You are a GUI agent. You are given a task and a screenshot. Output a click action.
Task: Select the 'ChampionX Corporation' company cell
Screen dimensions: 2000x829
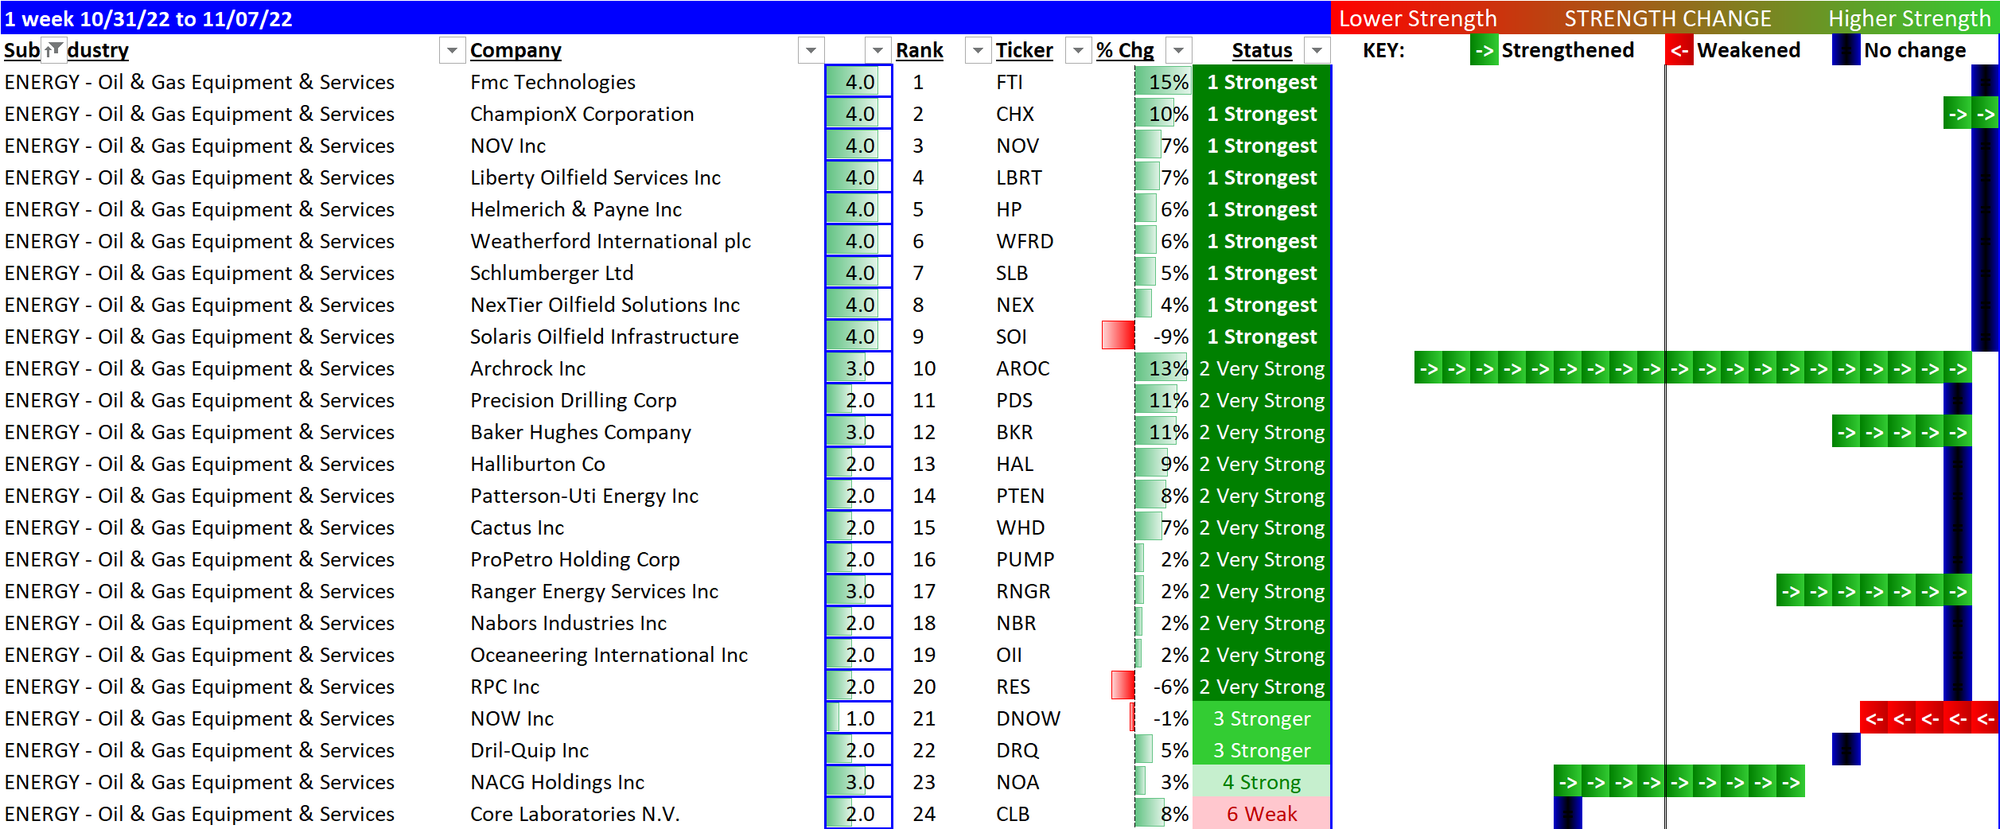point(582,114)
